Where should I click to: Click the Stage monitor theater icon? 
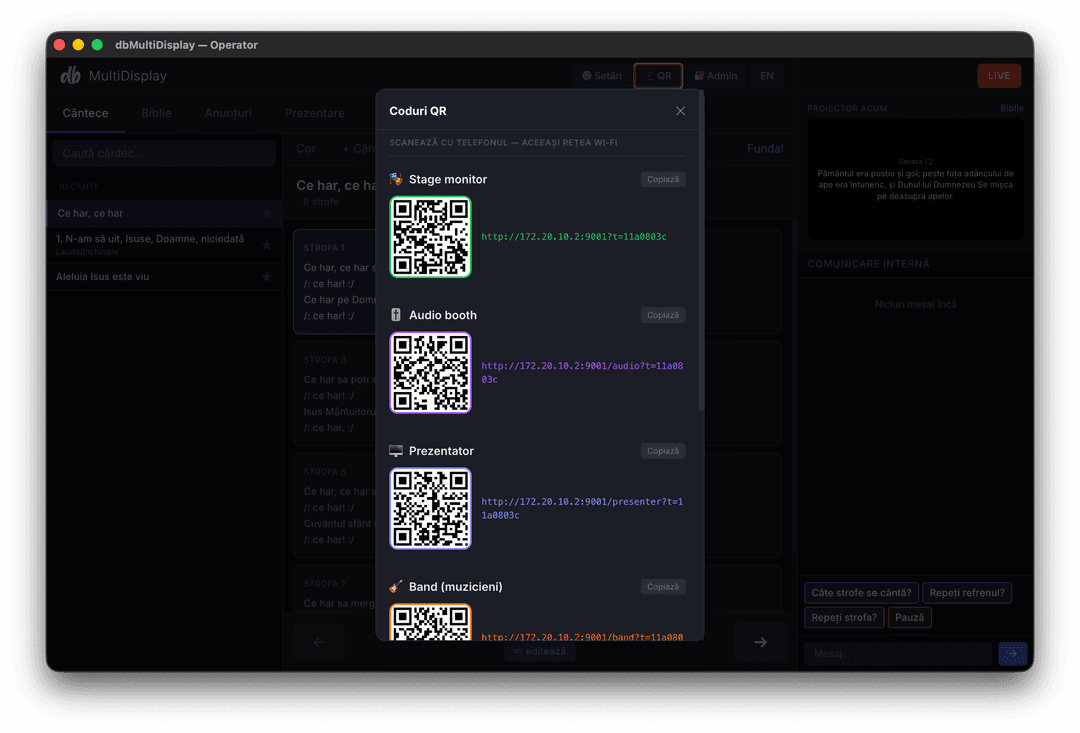click(x=396, y=179)
